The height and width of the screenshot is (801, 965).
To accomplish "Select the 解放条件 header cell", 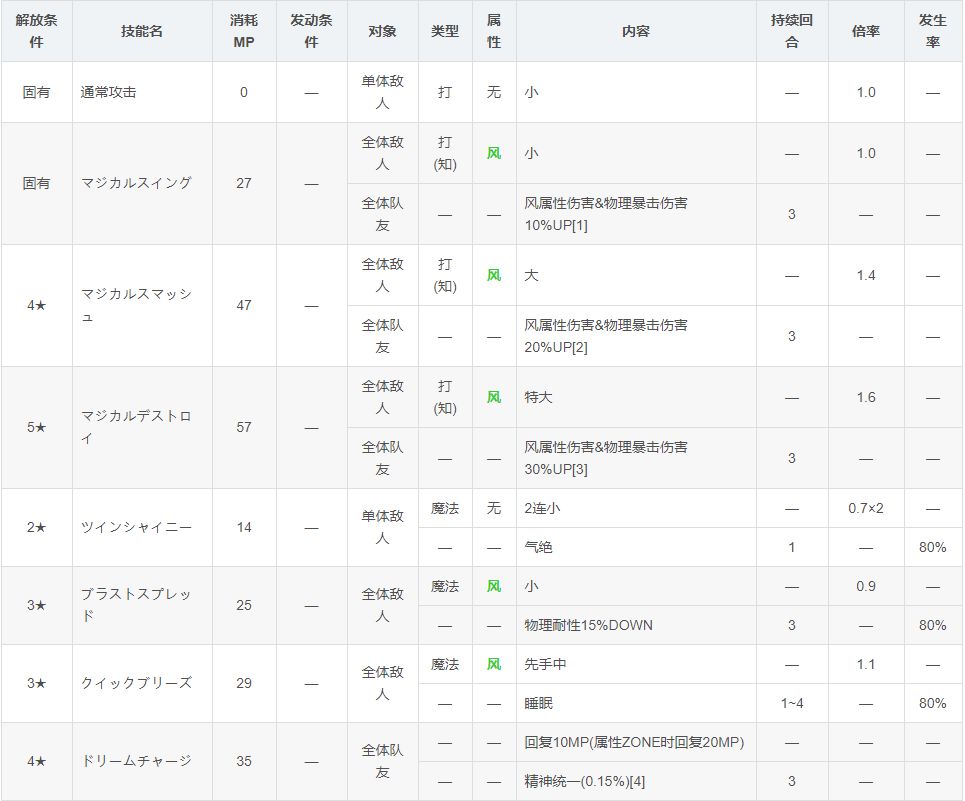I will [x=36, y=31].
